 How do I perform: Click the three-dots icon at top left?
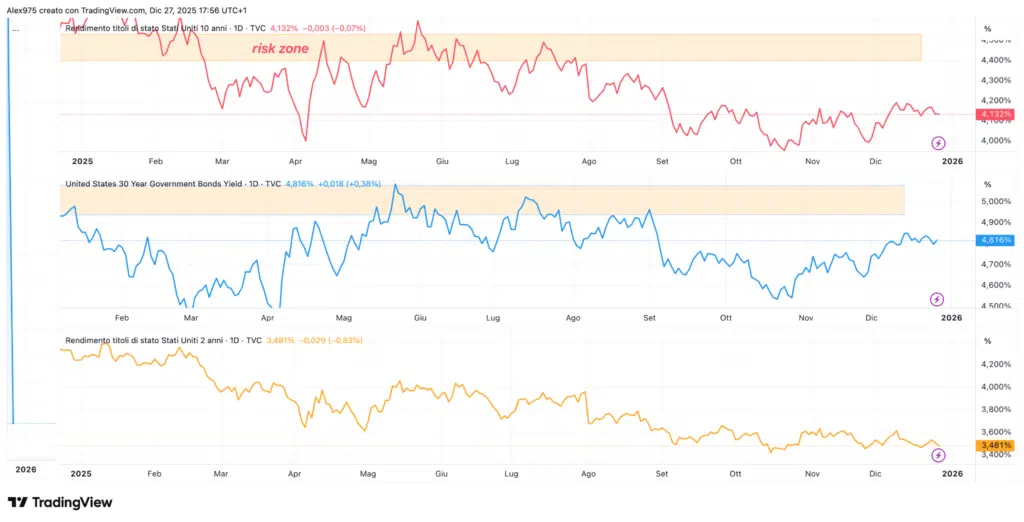pos(14,29)
